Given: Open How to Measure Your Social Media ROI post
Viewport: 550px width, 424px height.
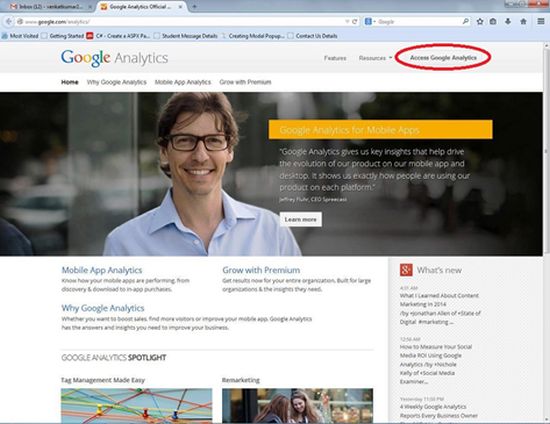Looking at the screenshot, I should click(436, 364).
